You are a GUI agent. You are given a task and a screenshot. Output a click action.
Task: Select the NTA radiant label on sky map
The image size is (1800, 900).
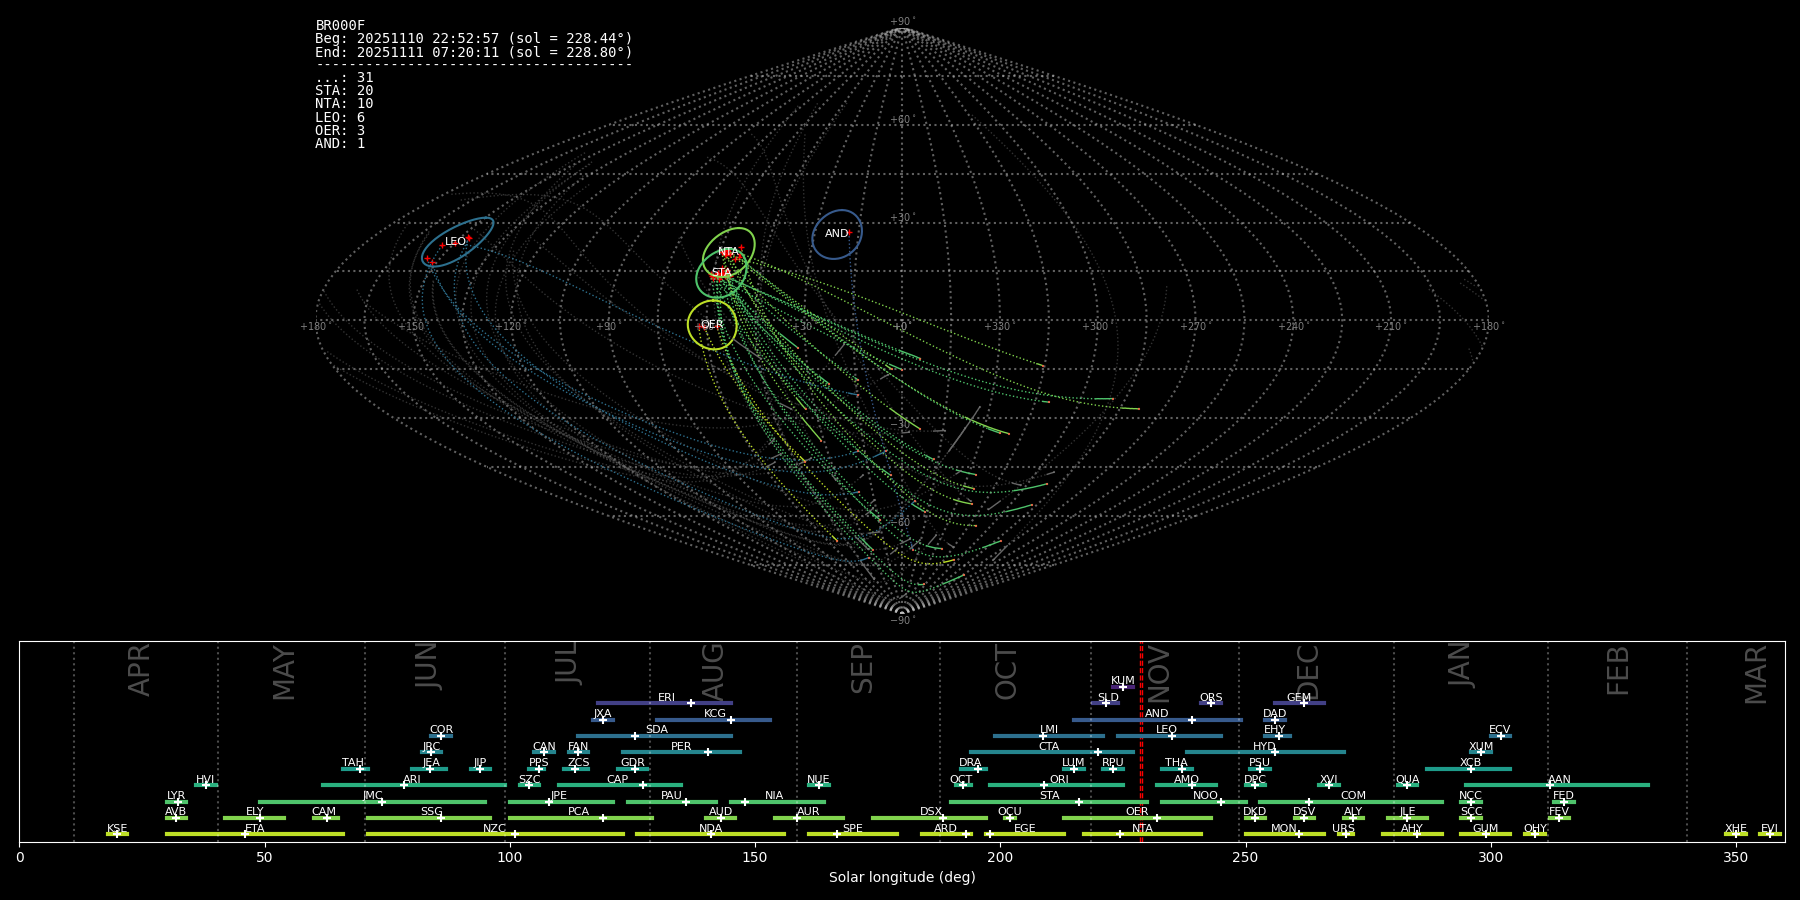pos(728,252)
